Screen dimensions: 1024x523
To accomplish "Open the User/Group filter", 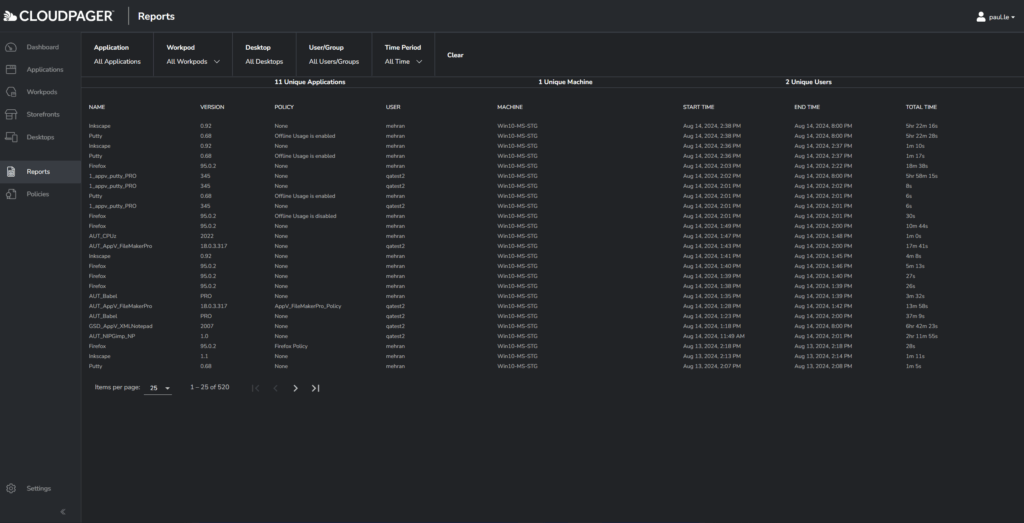I will [x=334, y=55].
